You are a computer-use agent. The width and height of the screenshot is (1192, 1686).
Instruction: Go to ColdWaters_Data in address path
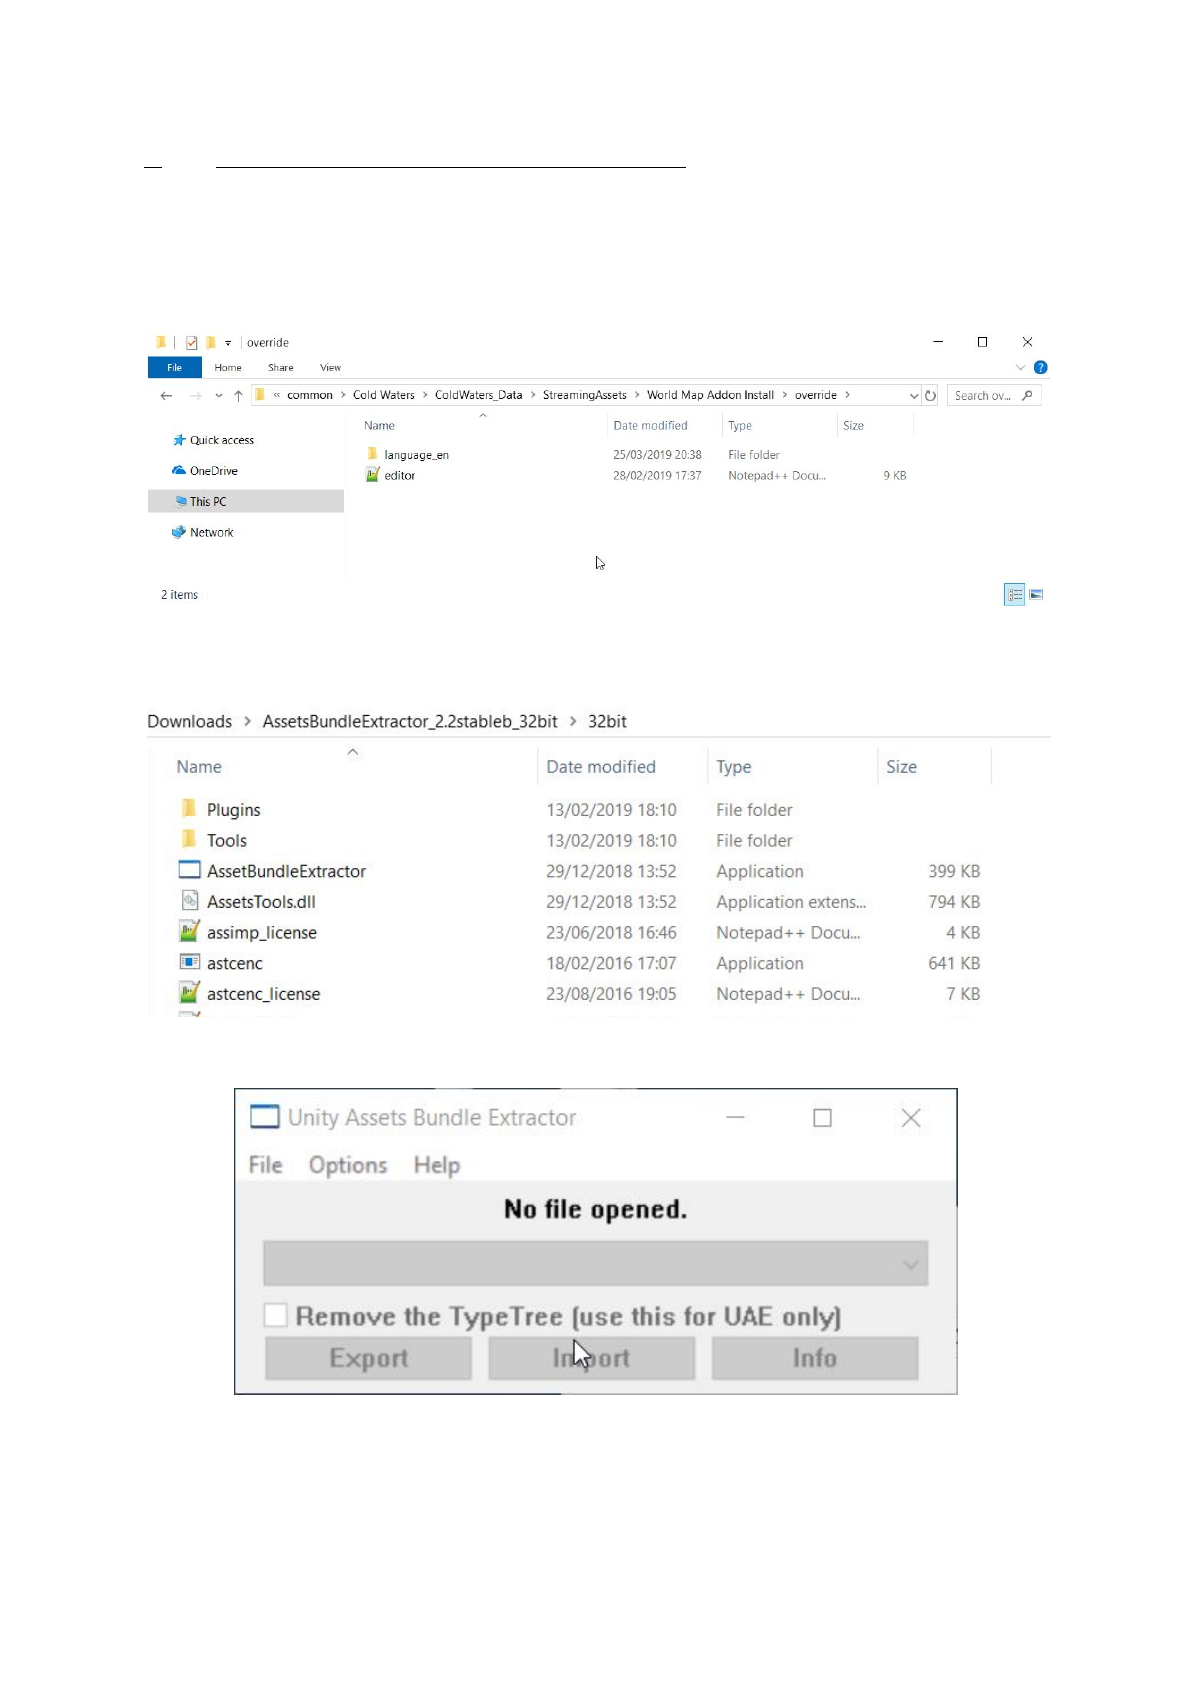(478, 395)
